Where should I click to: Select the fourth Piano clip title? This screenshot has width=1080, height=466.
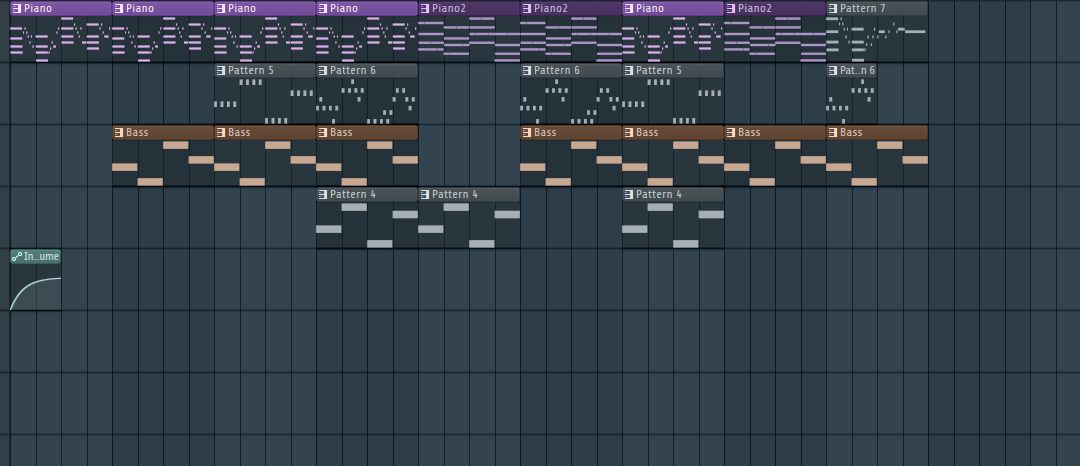[344, 9]
